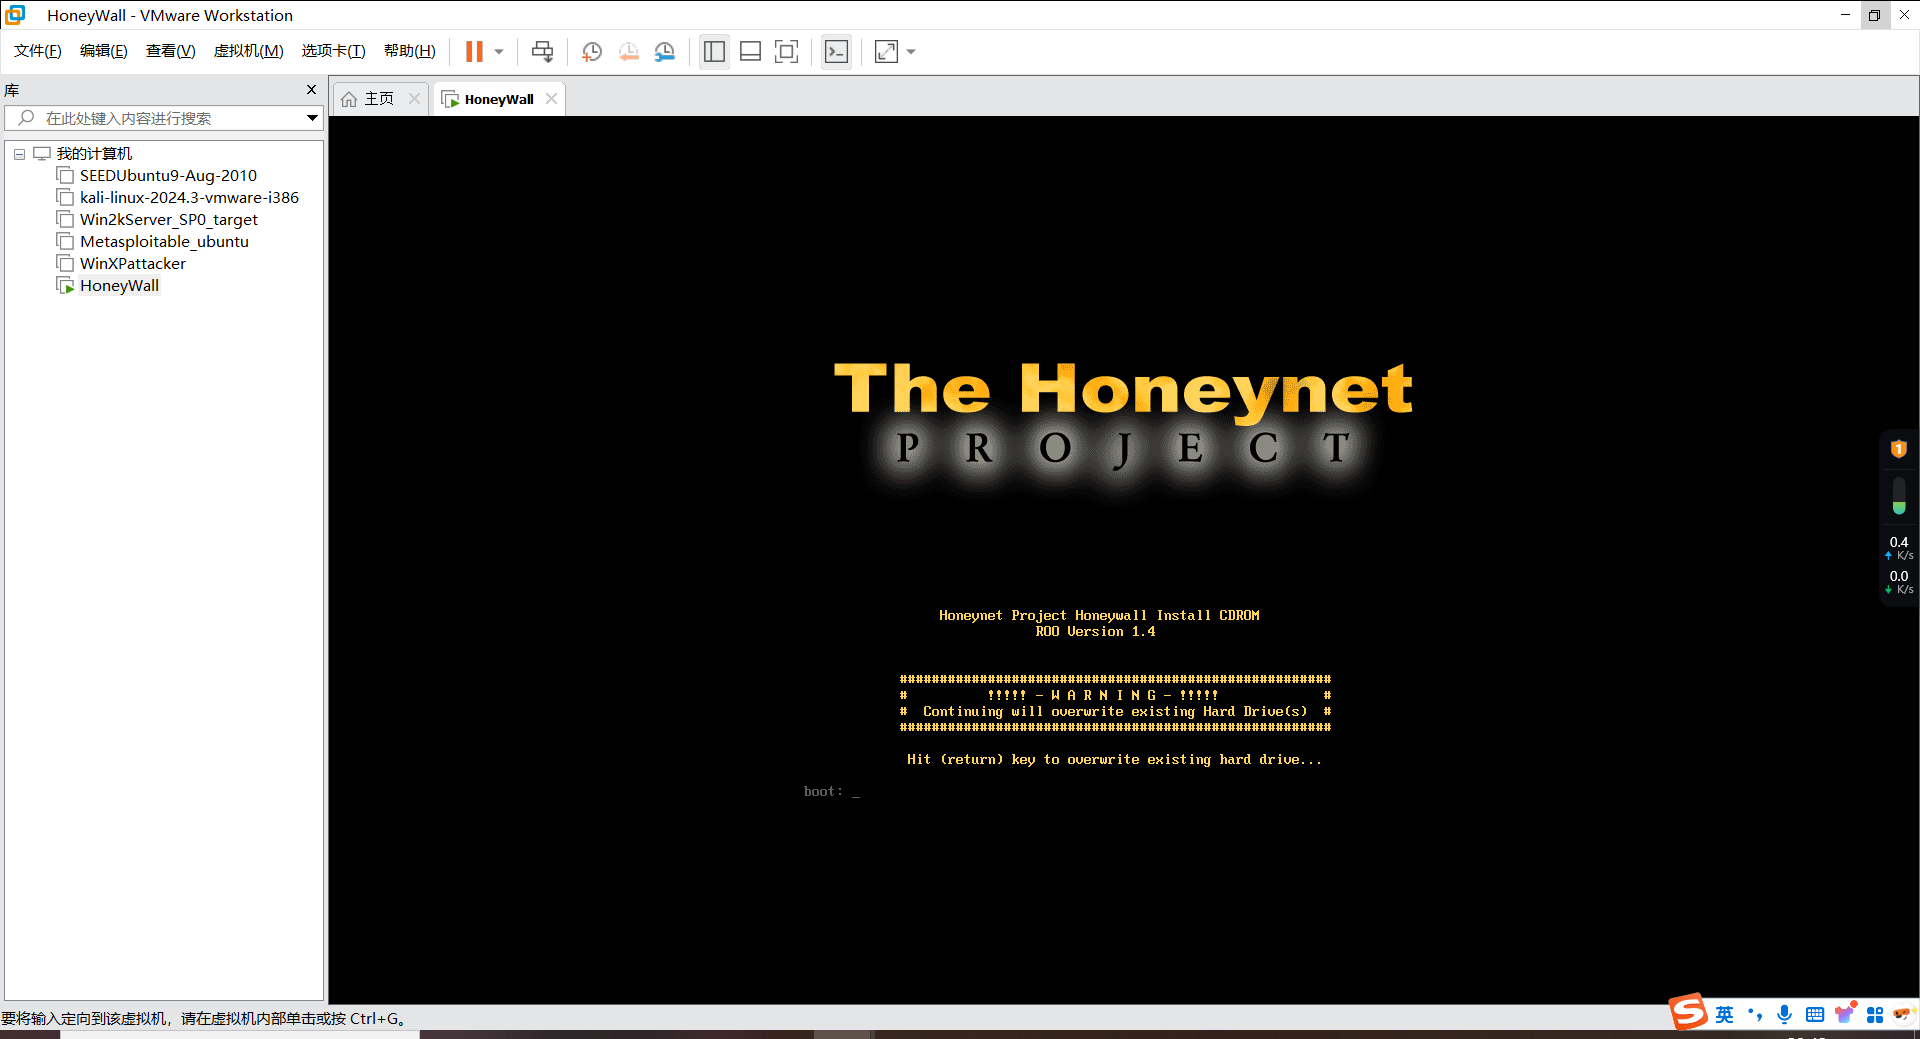Select the running HoneyWall virtual machine entry
Image resolution: width=1920 pixels, height=1039 pixels.
119,286
